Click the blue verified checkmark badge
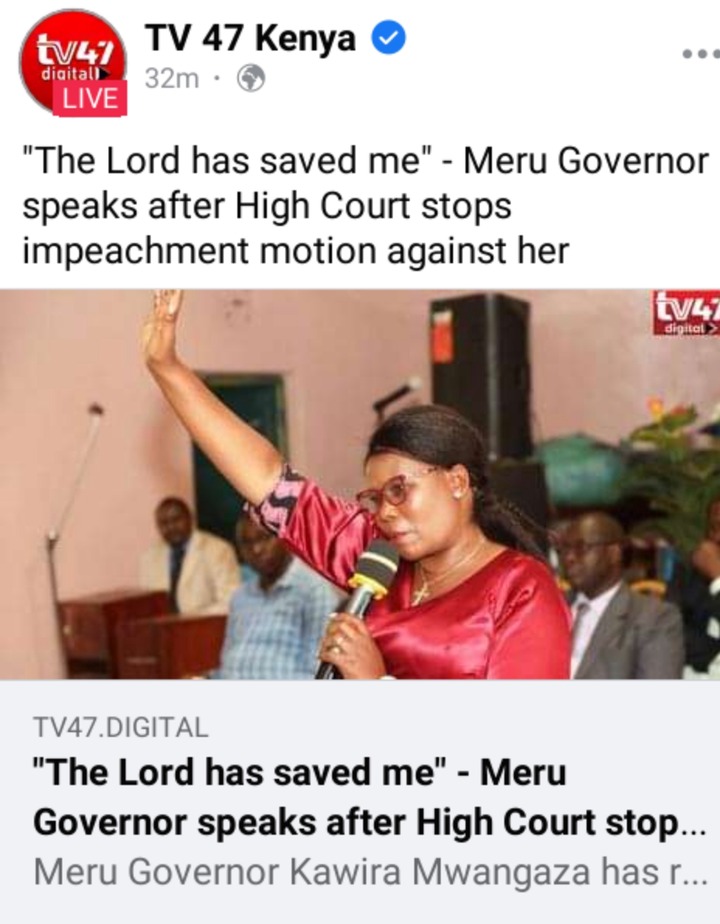Image resolution: width=720 pixels, height=924 pixels. pos(388,37)
